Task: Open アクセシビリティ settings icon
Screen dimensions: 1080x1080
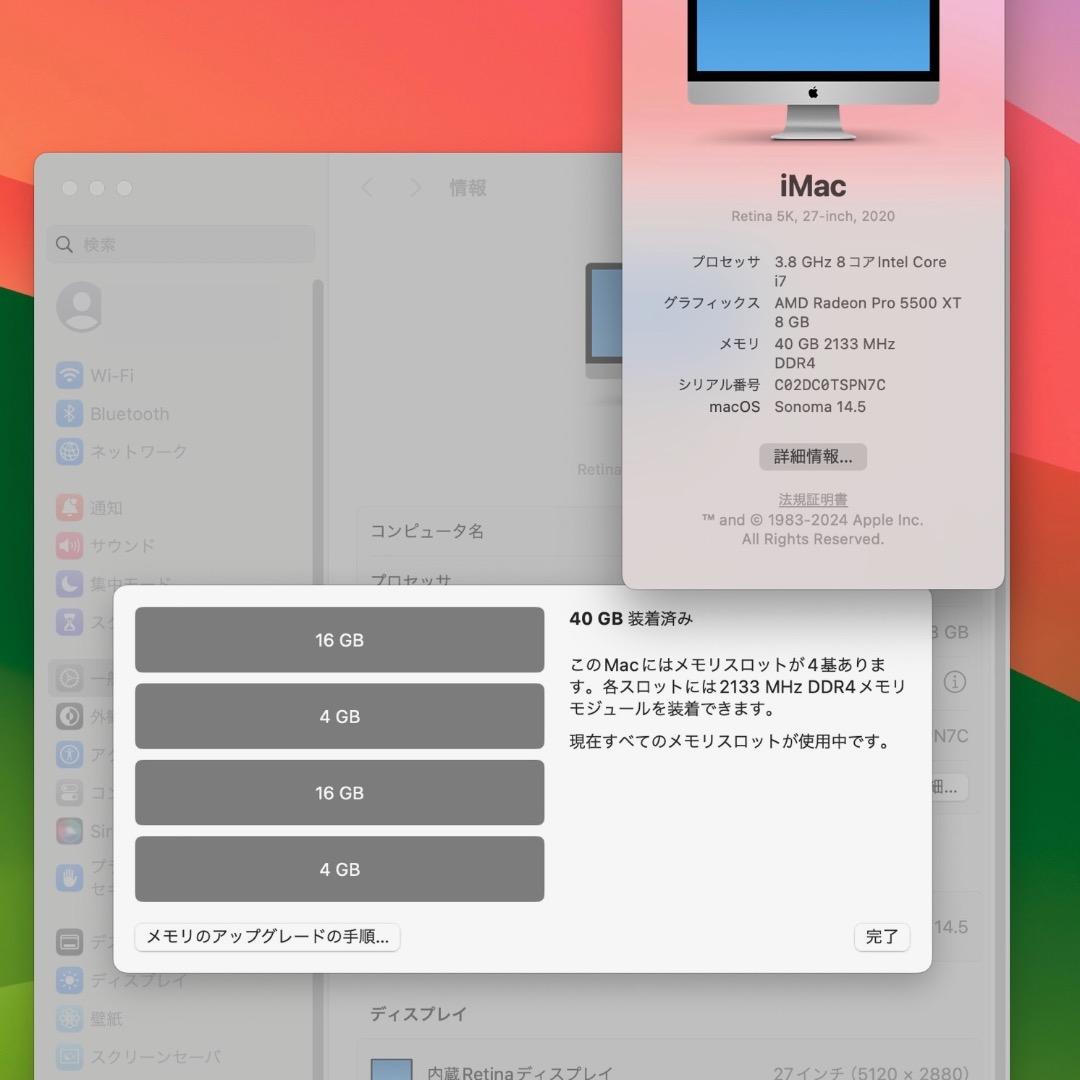Action: [x=68, y=754]
